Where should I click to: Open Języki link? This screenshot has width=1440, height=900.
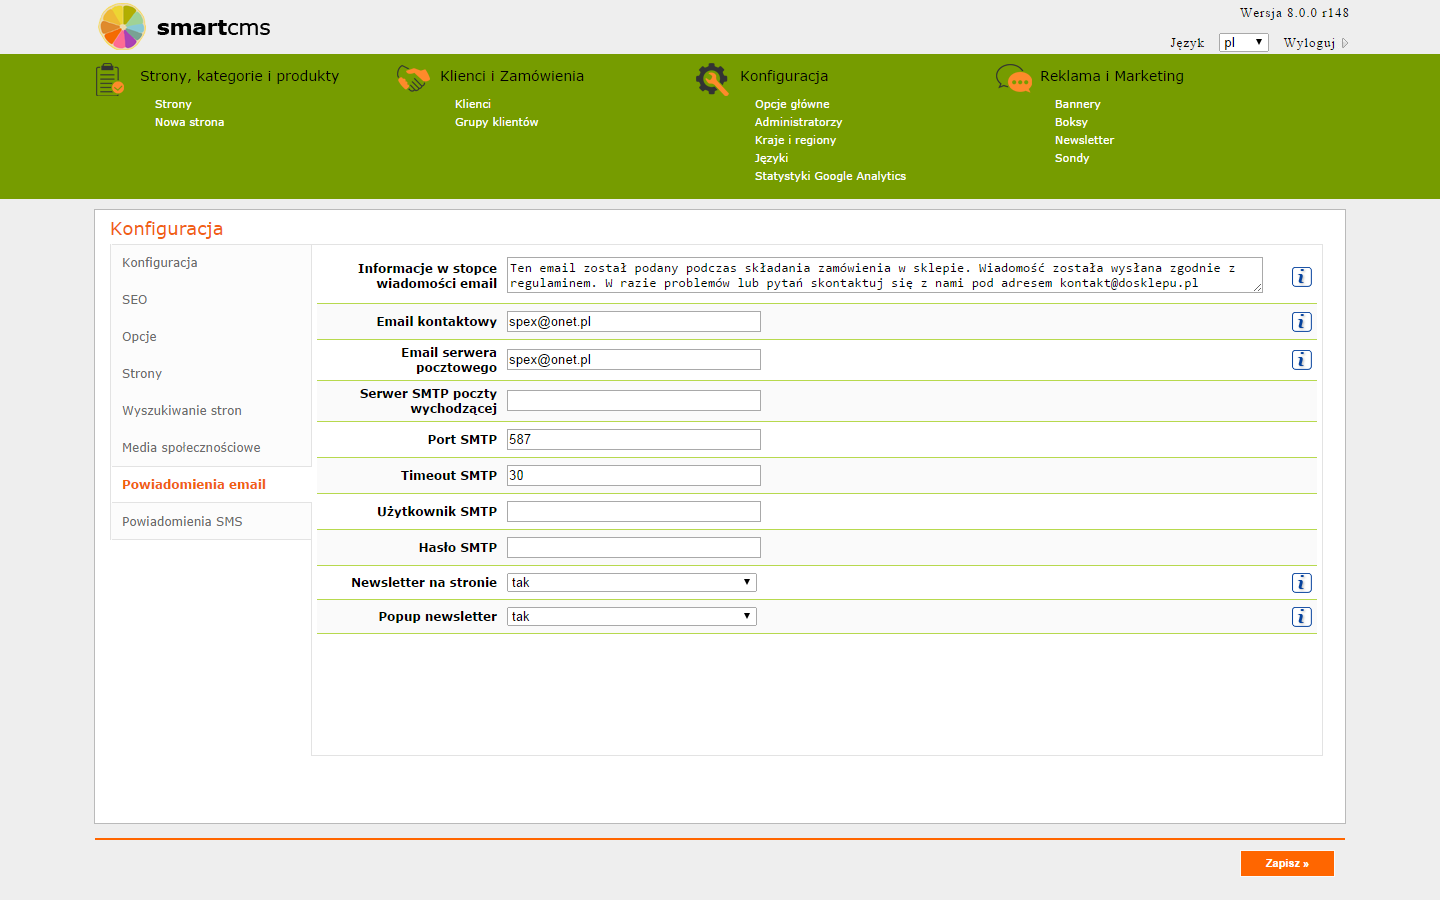coord(771,158)
